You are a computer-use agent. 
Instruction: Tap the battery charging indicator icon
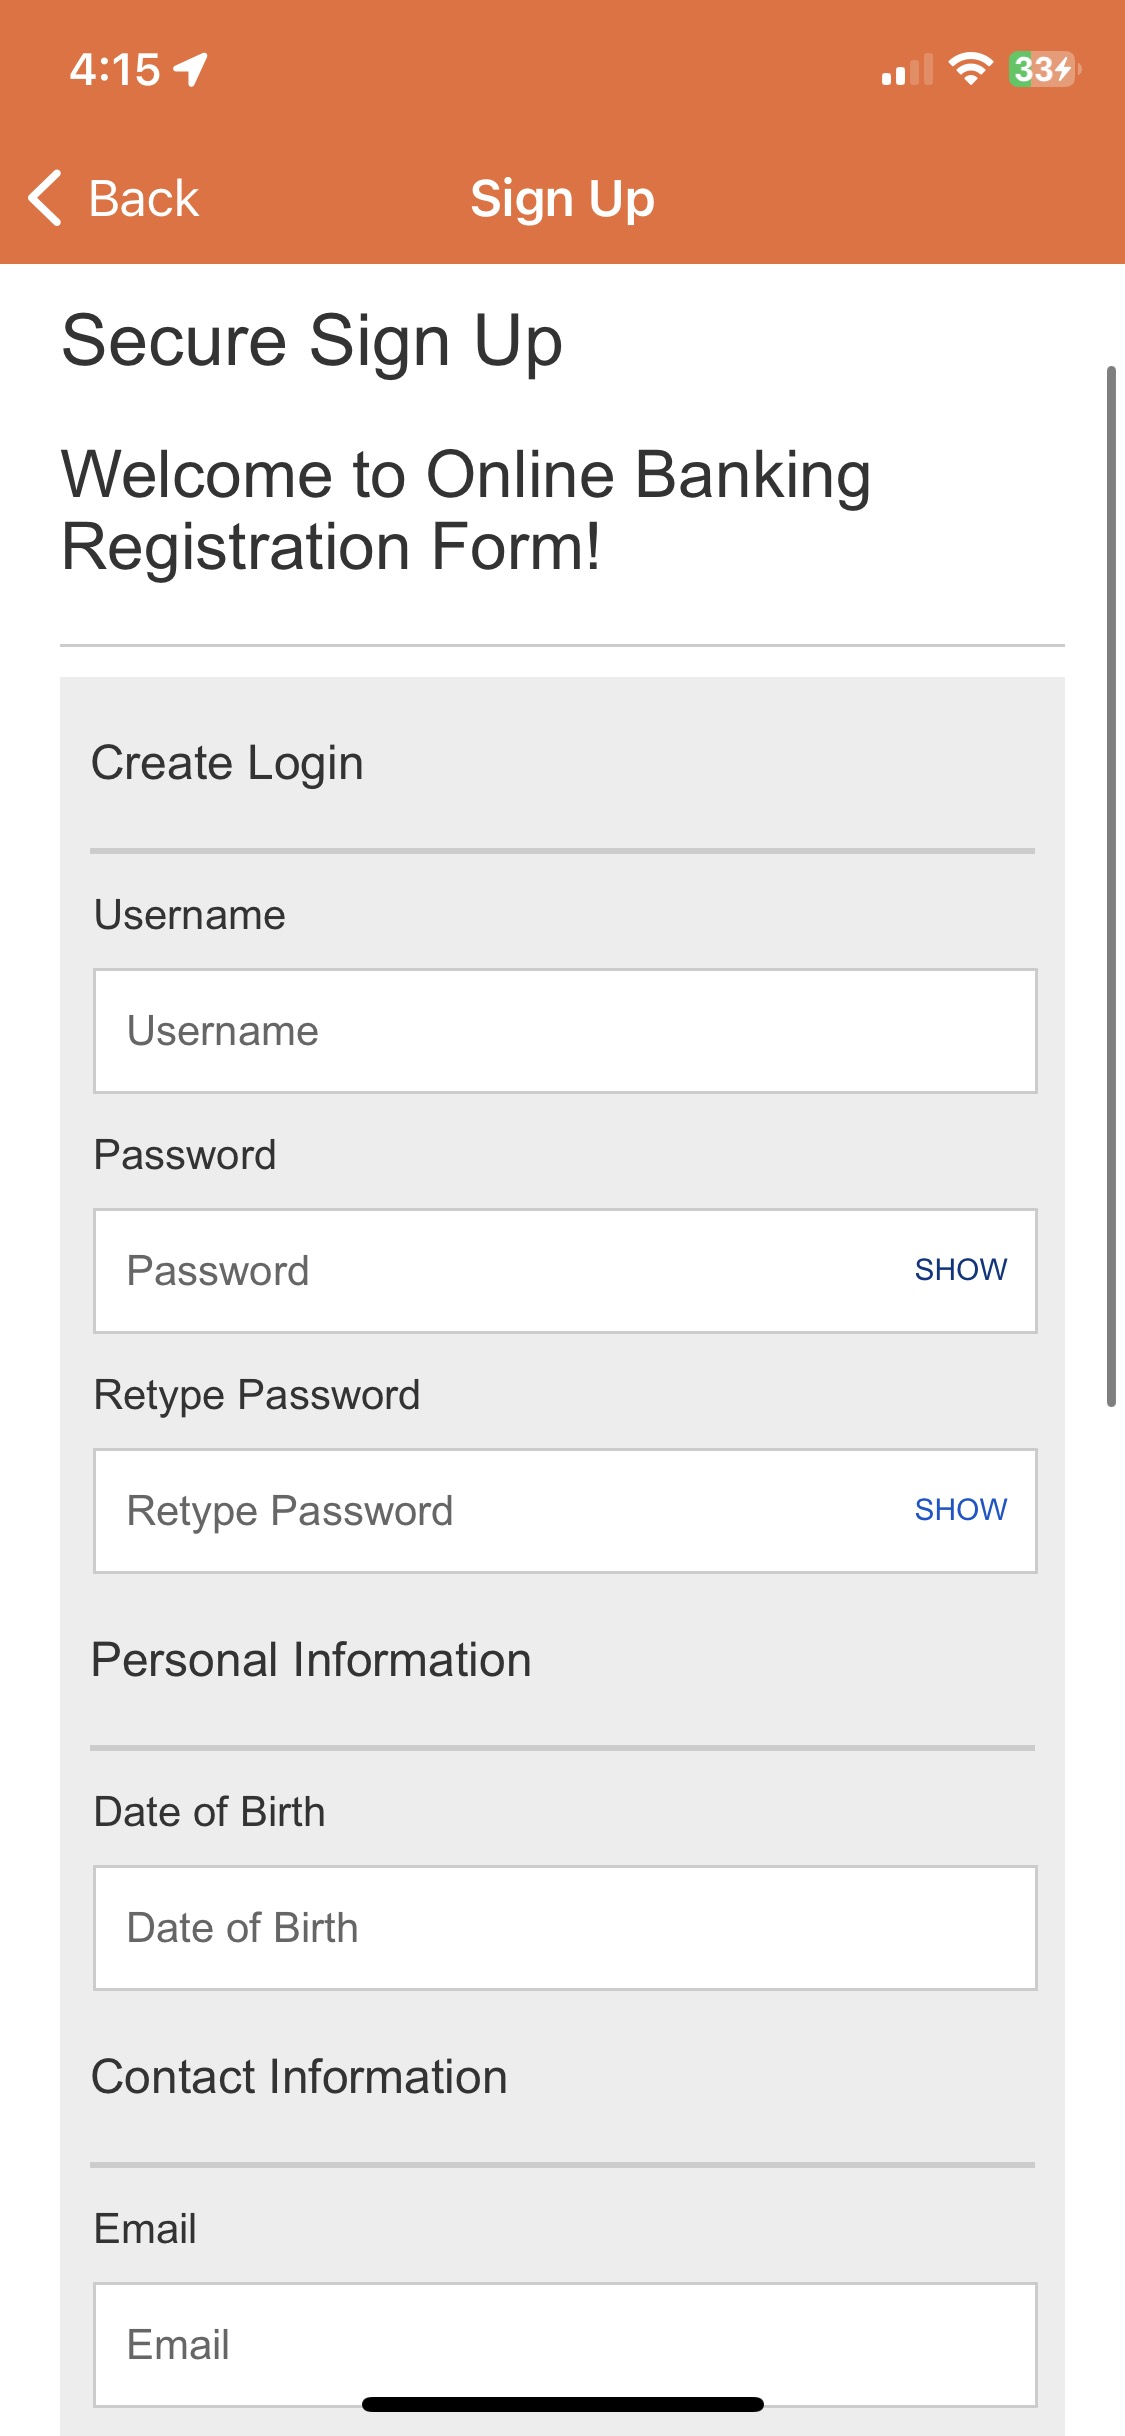(x=1043, y=69)
